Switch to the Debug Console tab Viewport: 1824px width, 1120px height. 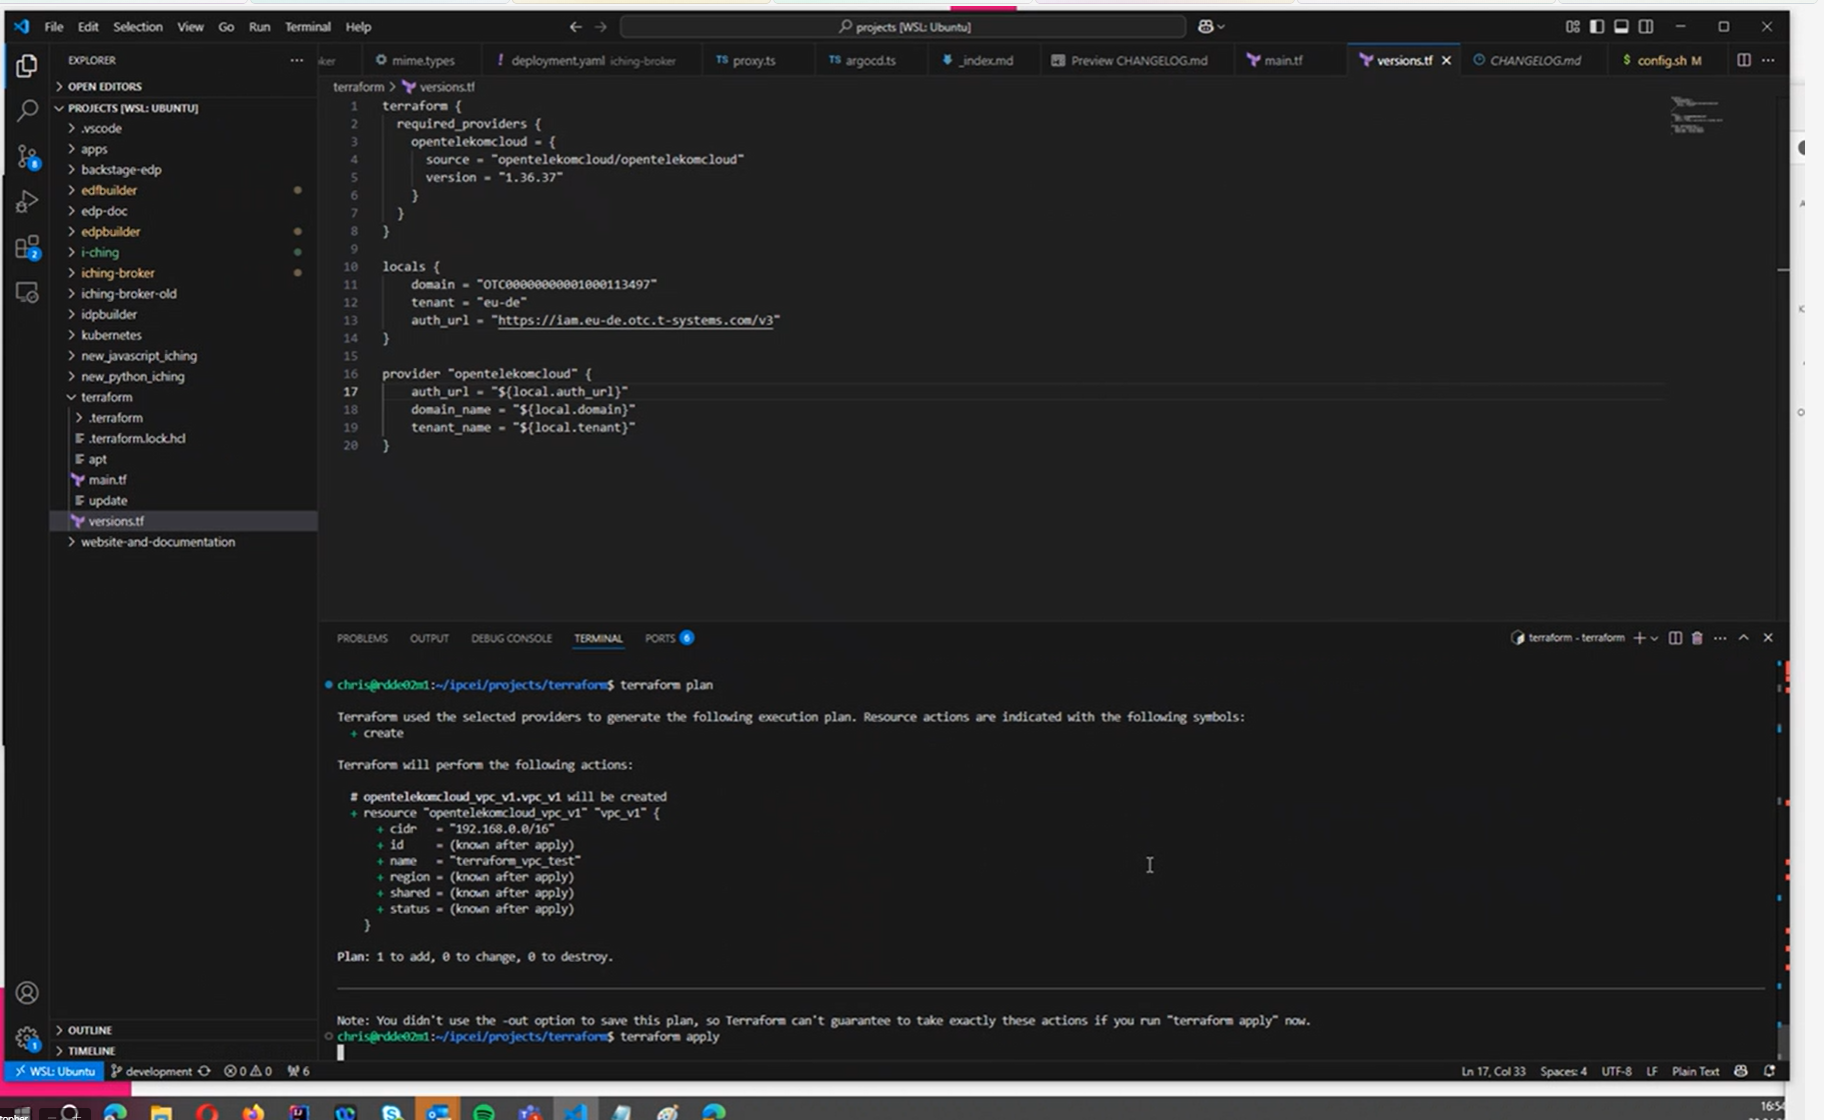[511, 638]
